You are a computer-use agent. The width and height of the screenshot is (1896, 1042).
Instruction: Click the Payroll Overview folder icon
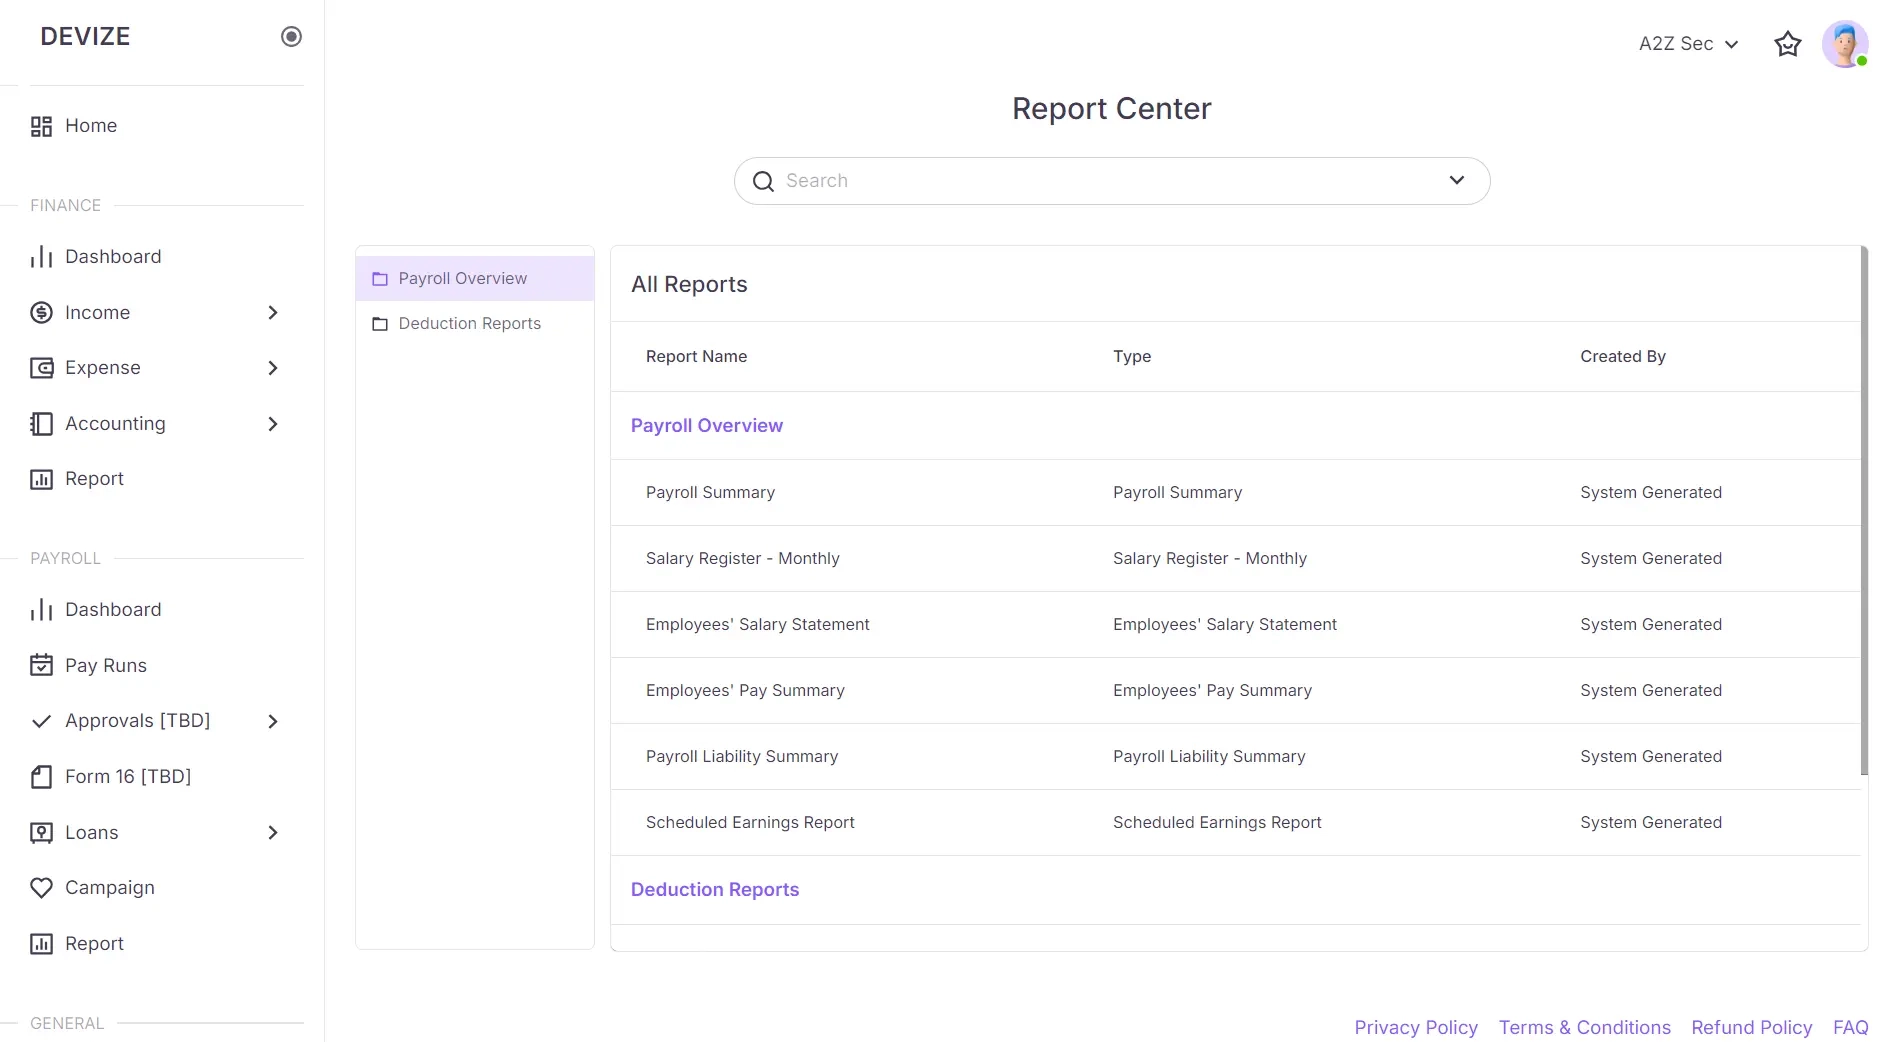coord(380,279)
